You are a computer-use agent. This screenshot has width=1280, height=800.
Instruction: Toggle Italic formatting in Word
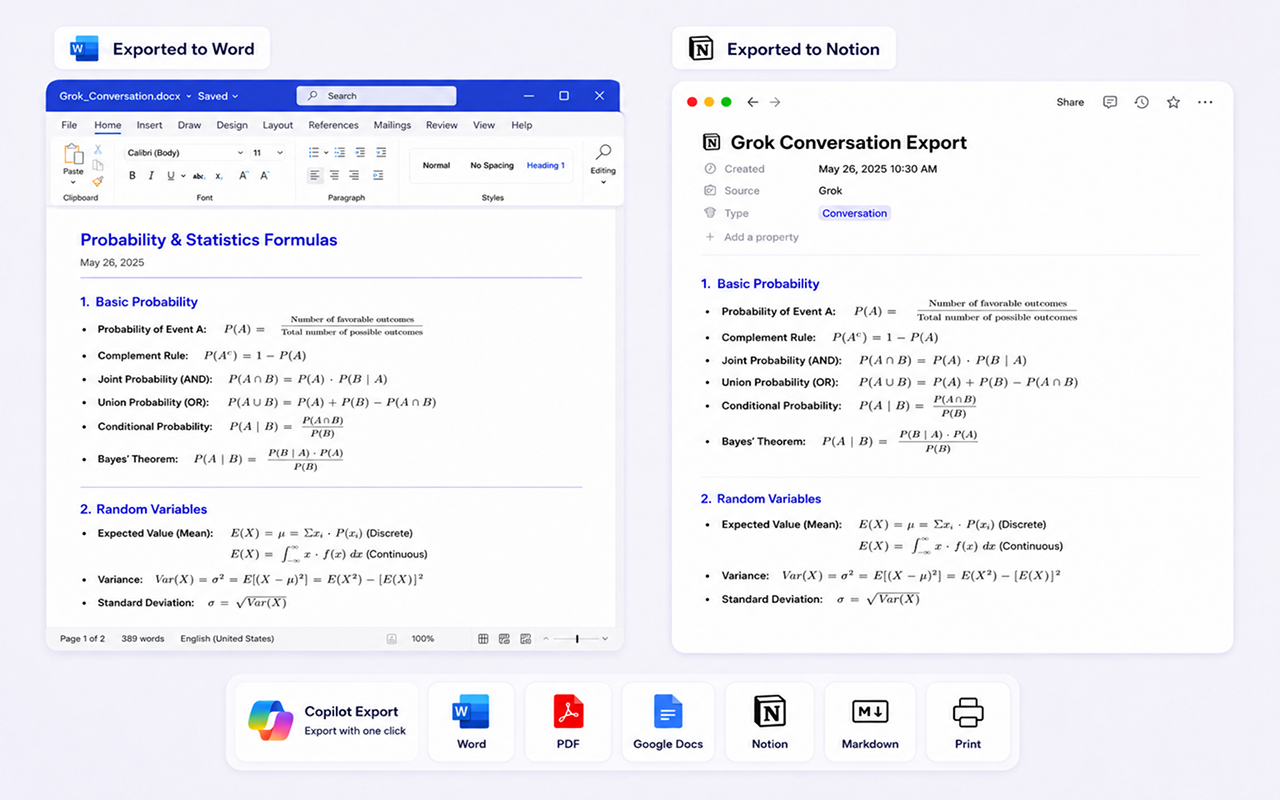point(151,176)
